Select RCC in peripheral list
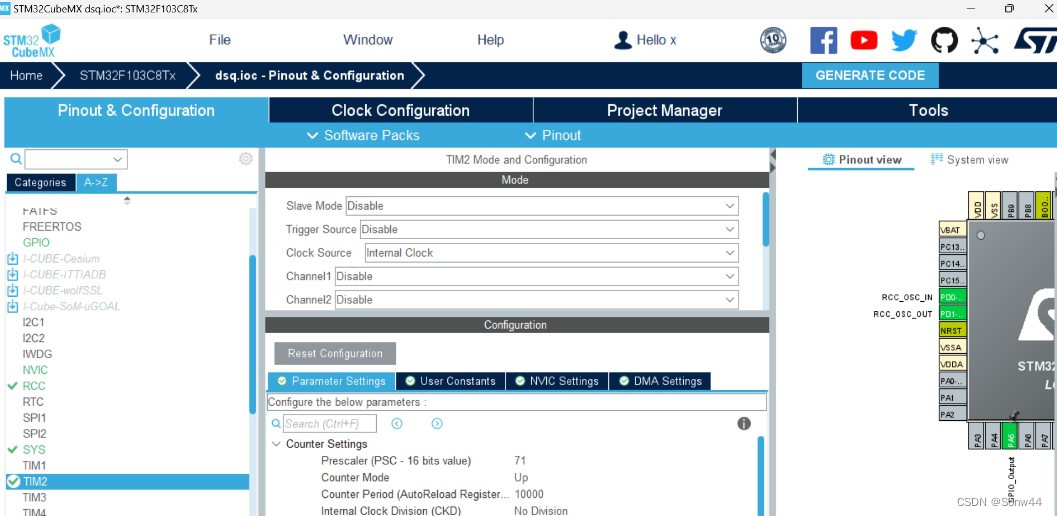Screen dimensions: 1057x516 pyautogui.click(x=34, y=386)
